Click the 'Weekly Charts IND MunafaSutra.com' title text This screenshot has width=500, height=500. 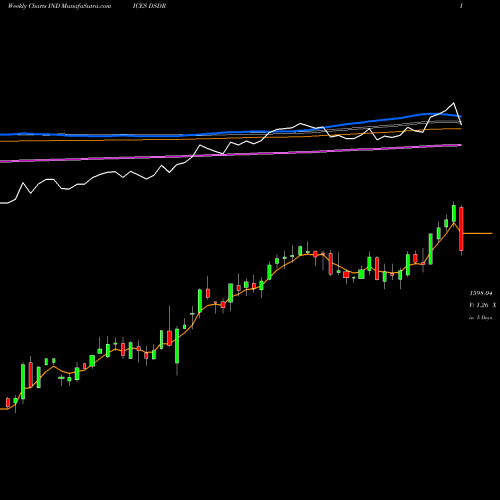click(59, 6)
